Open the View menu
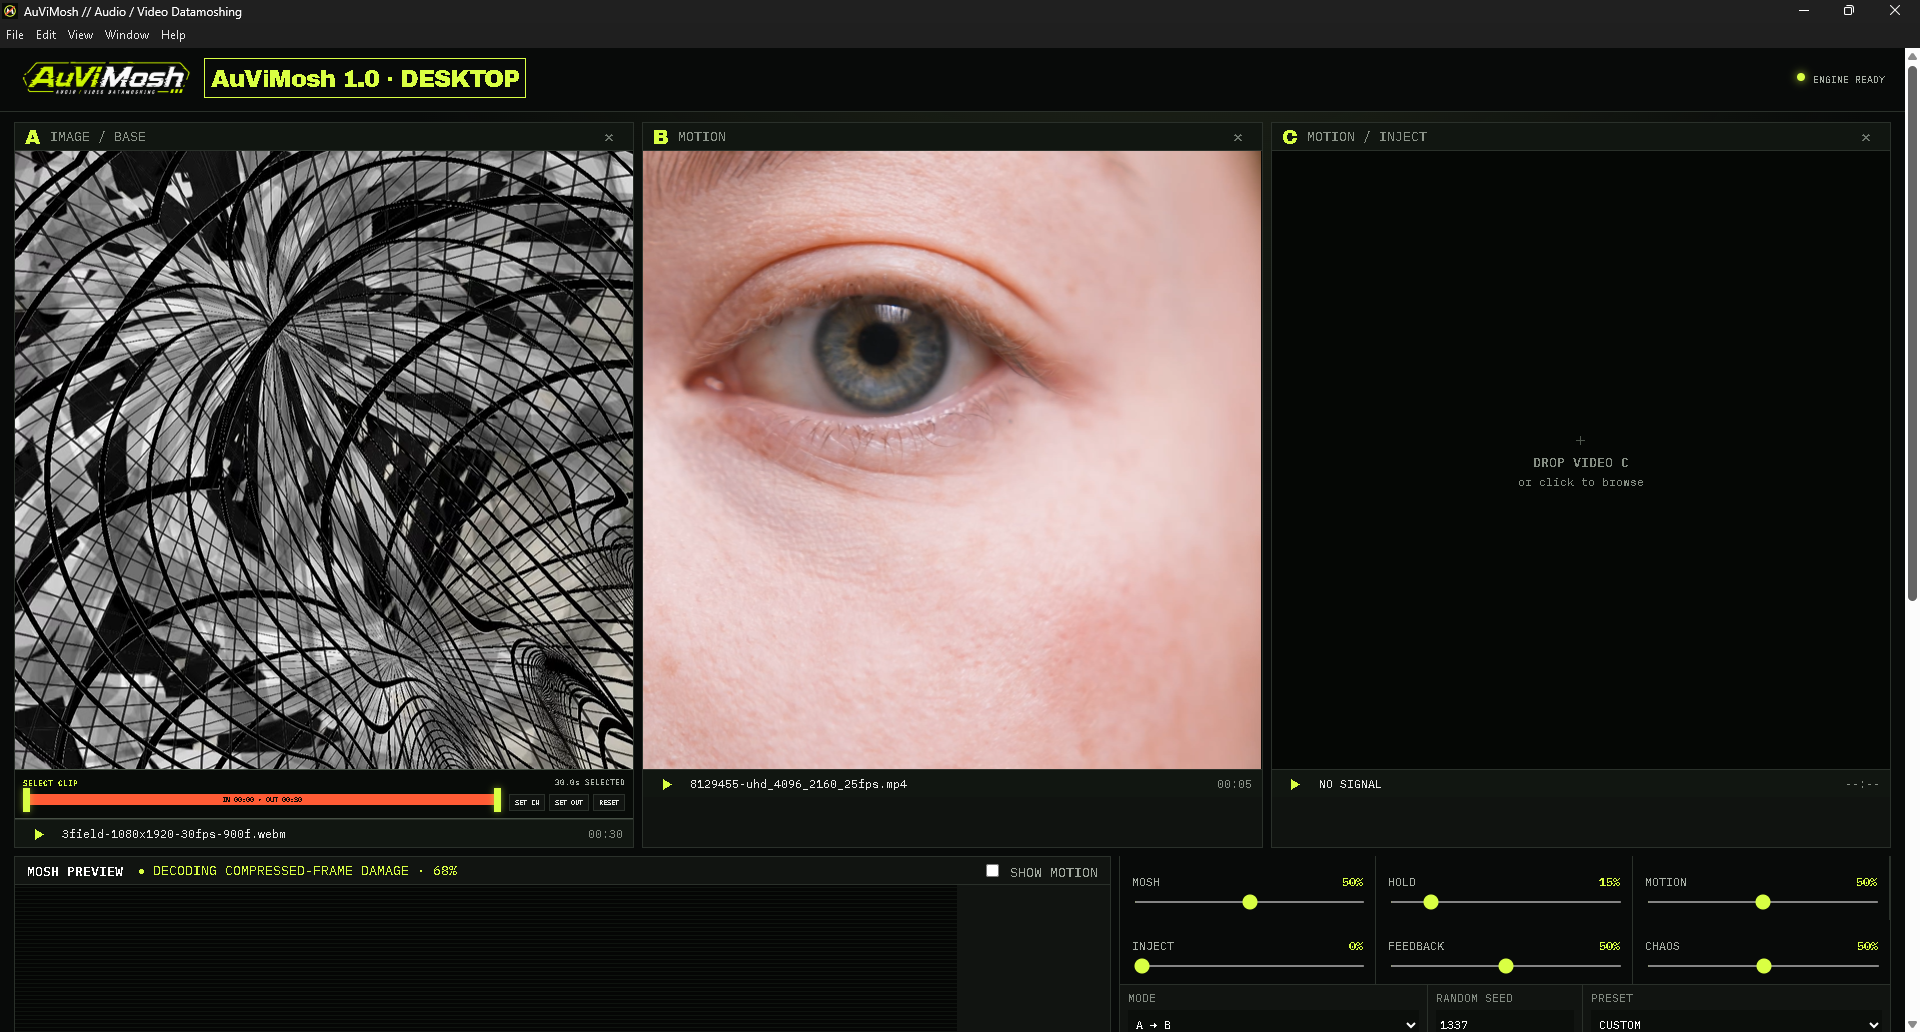Screen dimensions: 1920x1032 click(80, 35)
